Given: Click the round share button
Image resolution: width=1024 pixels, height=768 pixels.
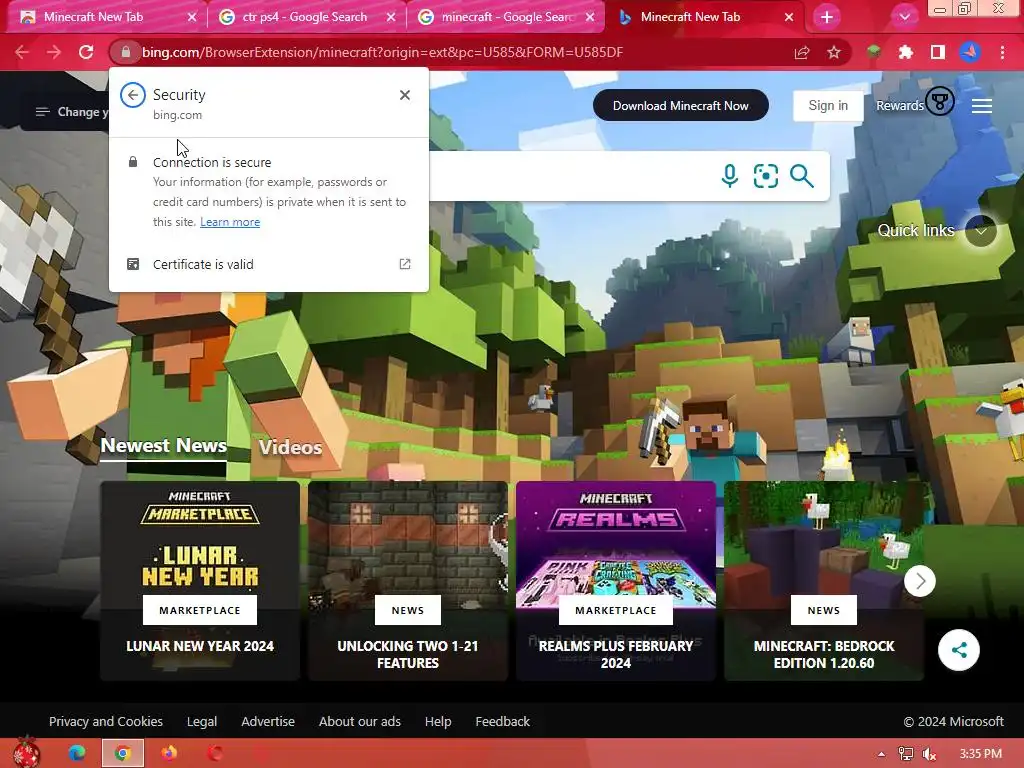Looking at the screenshot, I should click(x=959, y=650).
